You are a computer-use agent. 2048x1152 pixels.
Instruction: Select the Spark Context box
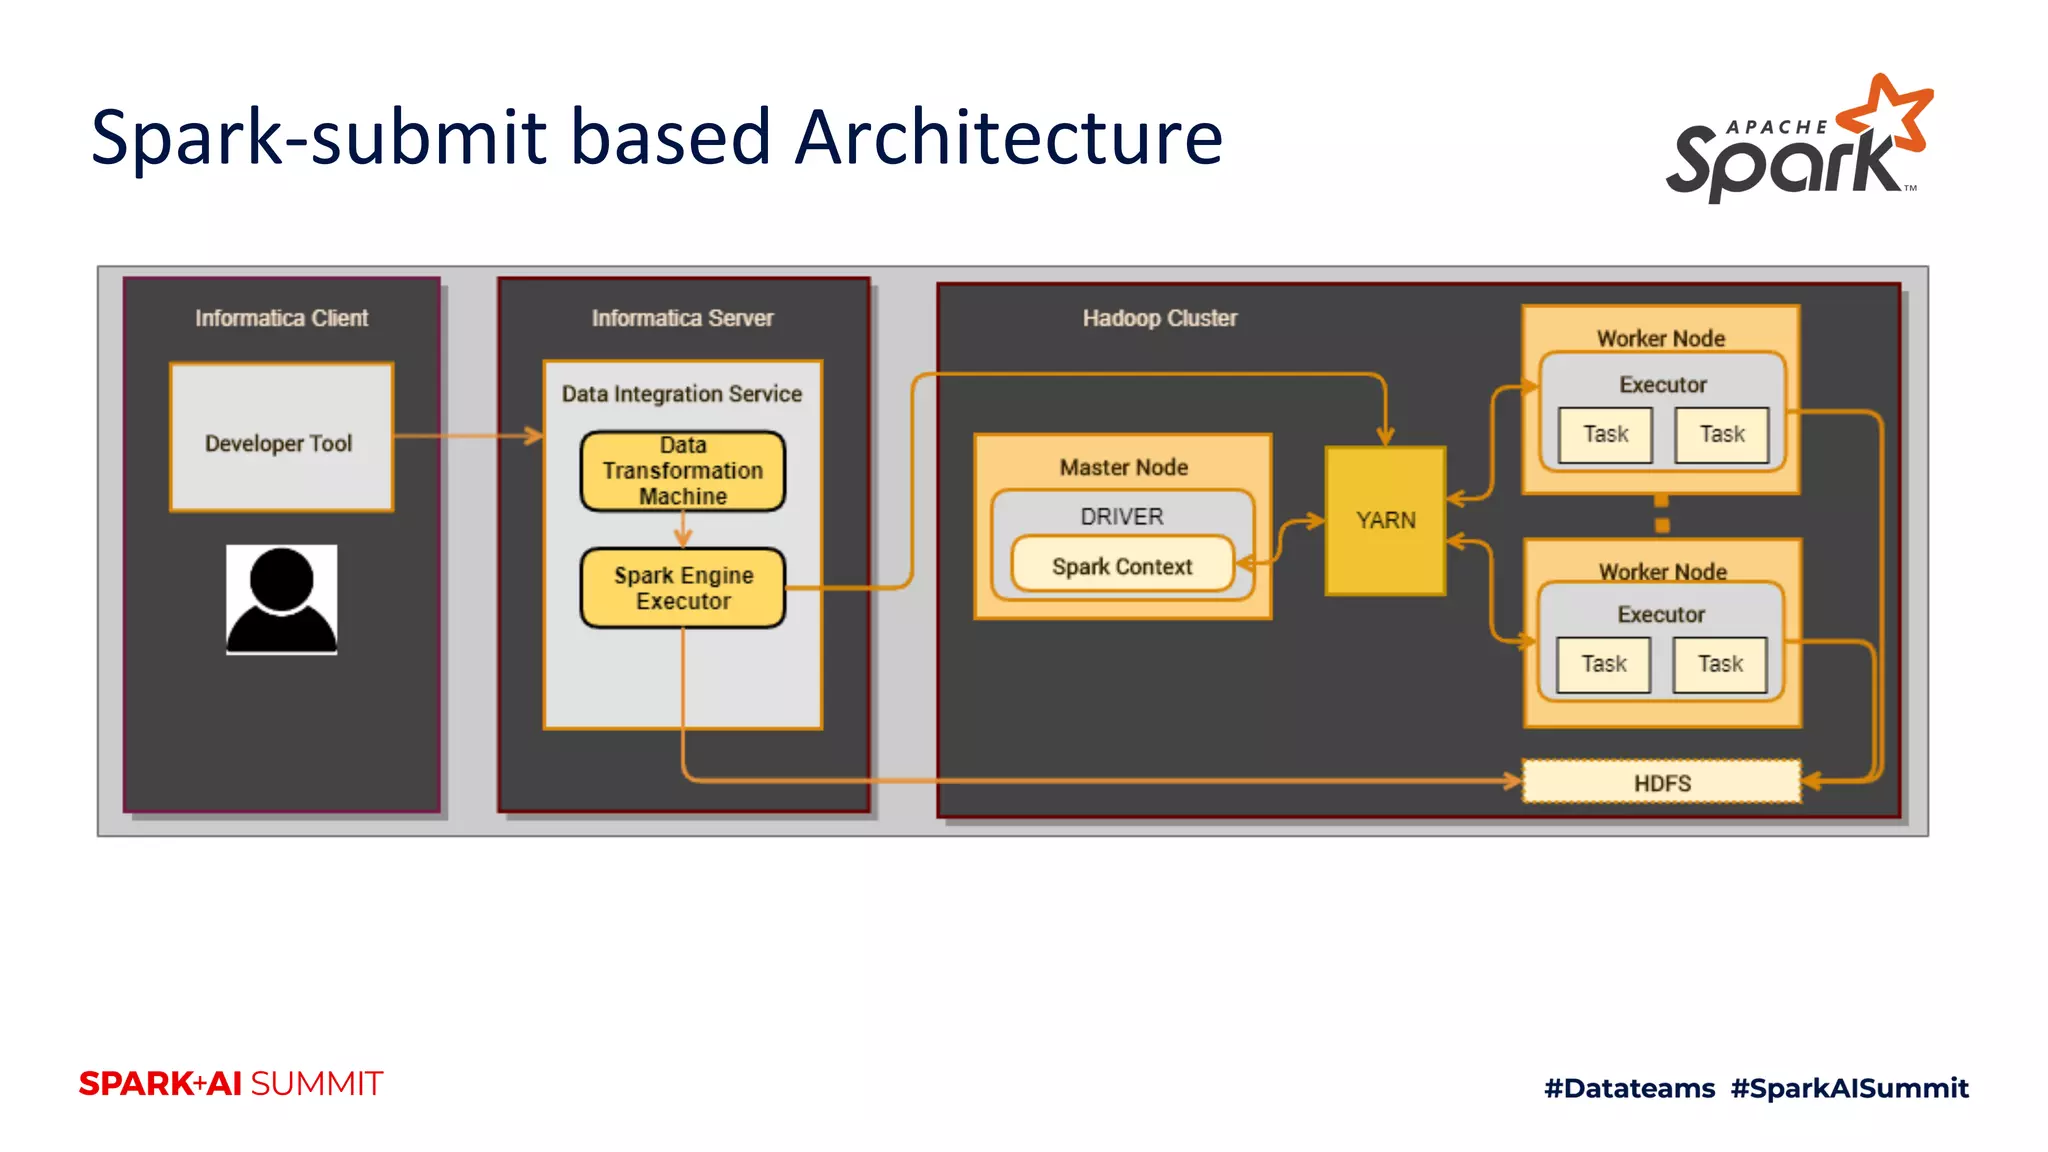point(1122,566)
